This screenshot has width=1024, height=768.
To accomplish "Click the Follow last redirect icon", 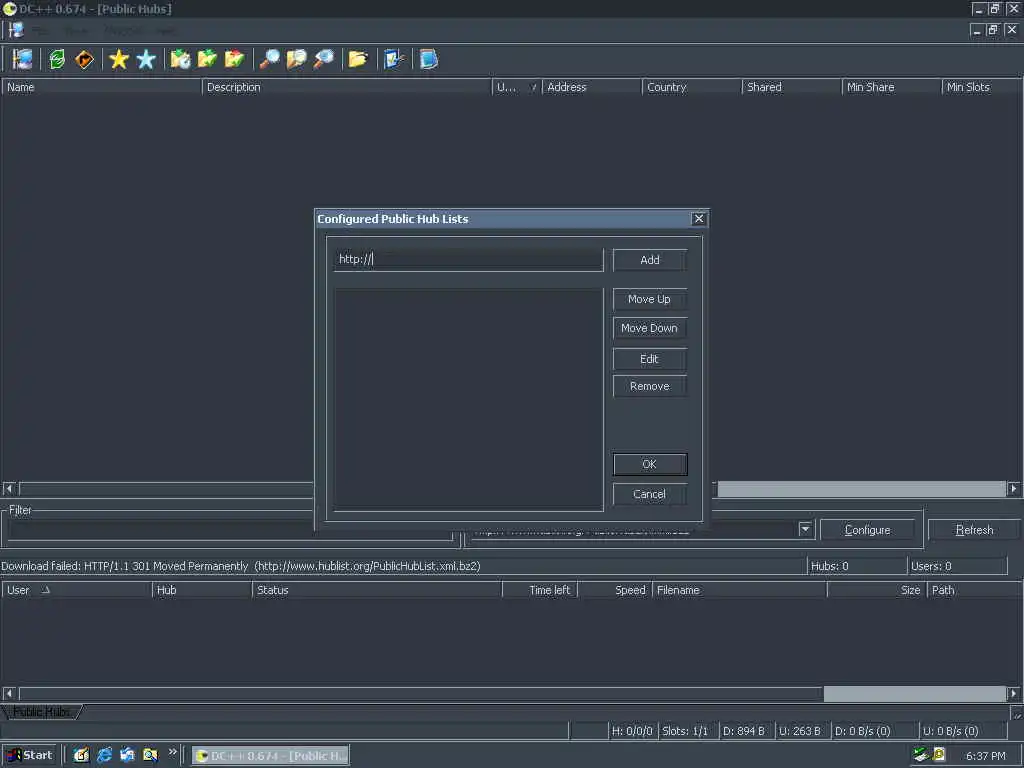I will click(84, 59).
